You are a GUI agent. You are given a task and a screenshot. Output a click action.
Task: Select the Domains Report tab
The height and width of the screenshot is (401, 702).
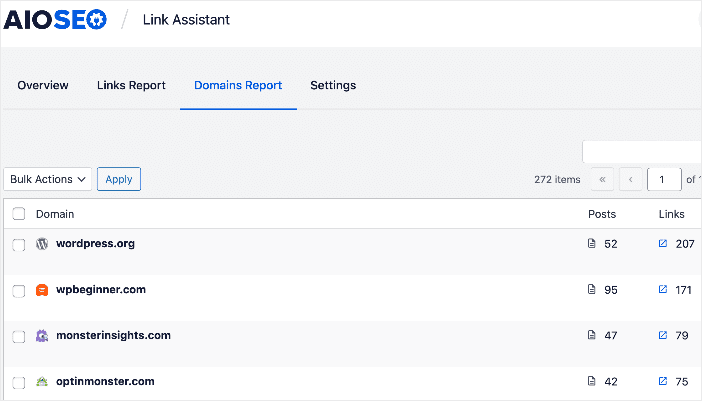pyautogui.click(x=238, y=85)
